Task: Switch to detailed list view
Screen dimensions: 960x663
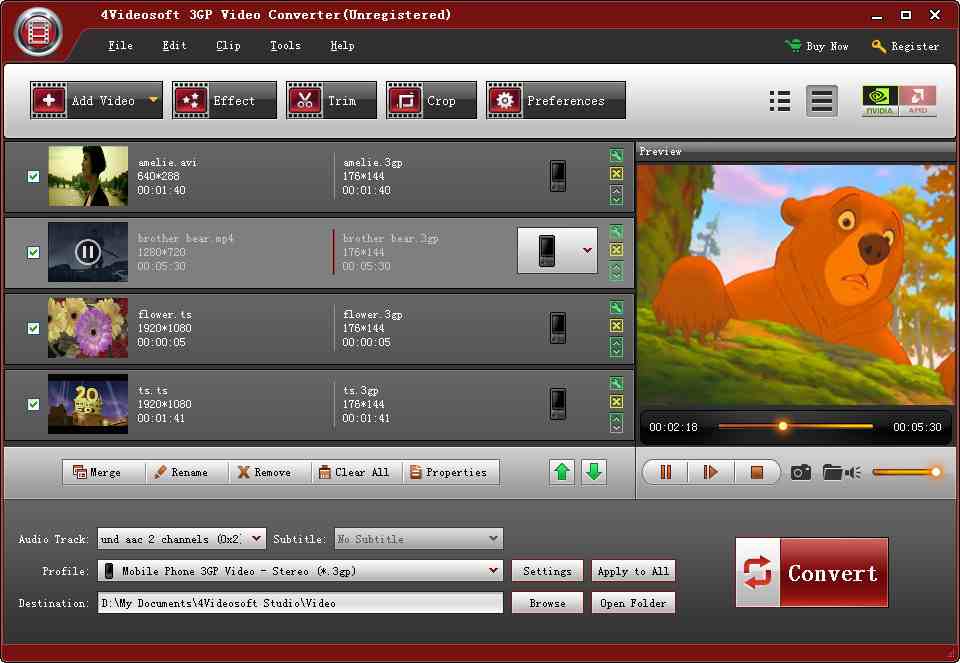Action: pos(822,101)
